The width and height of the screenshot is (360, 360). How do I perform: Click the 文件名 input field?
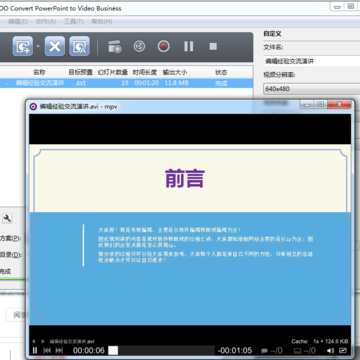tap(311, 61)
